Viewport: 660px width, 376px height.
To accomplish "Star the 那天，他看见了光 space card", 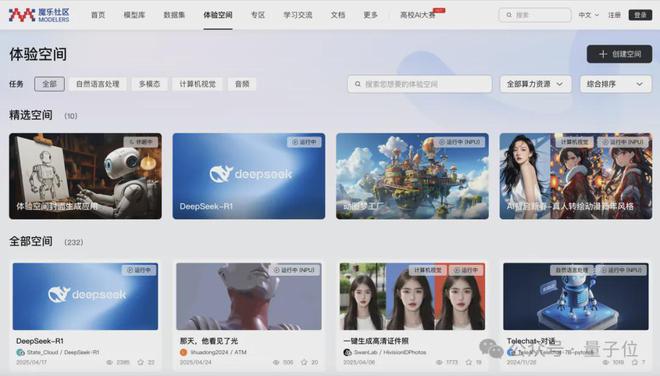I will tap(303, 362).
